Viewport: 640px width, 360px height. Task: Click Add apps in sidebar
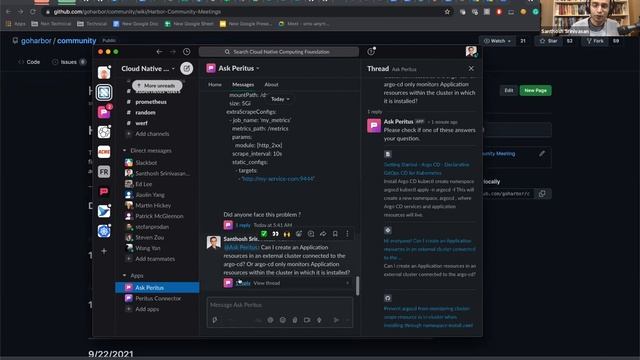point(147,309)
